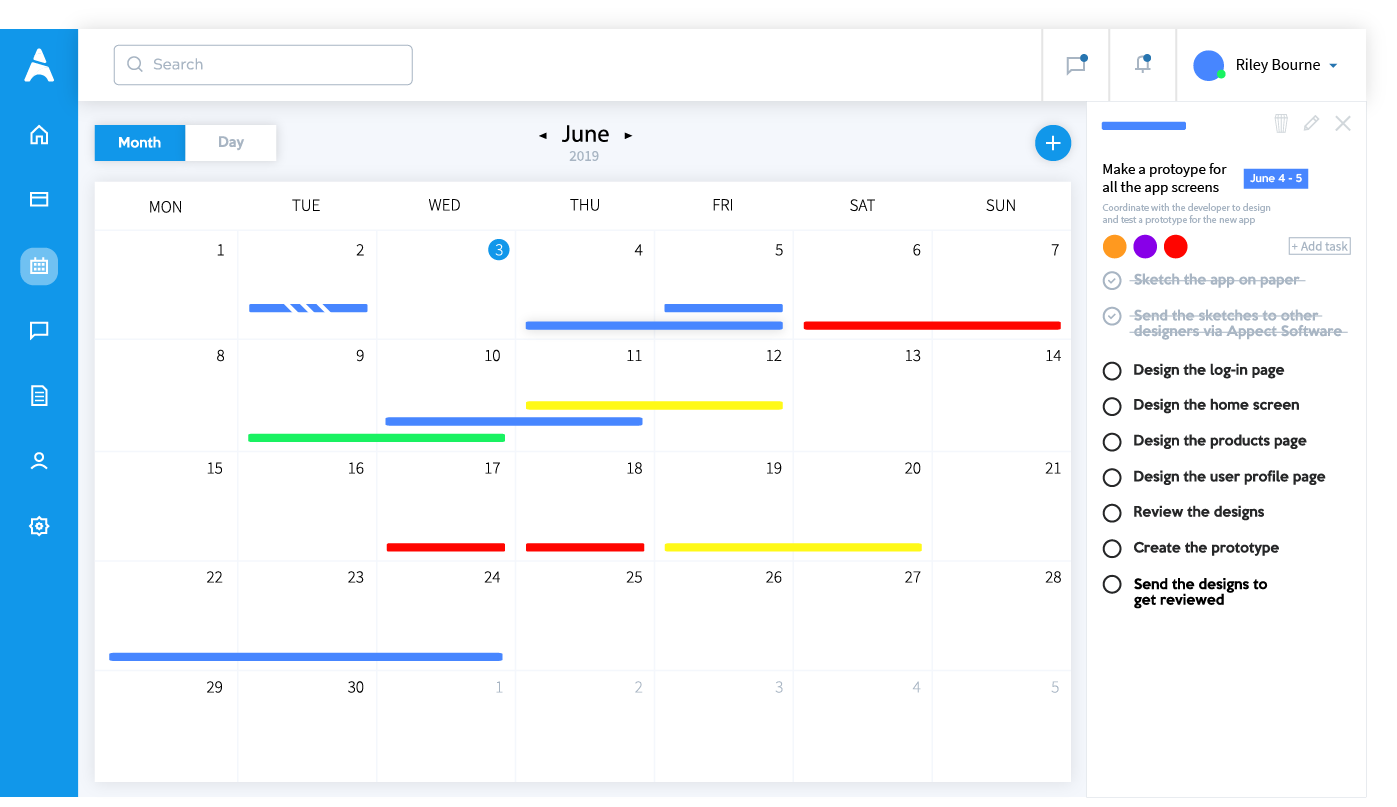Select the purple assignee color dot

click(1145, 246)
